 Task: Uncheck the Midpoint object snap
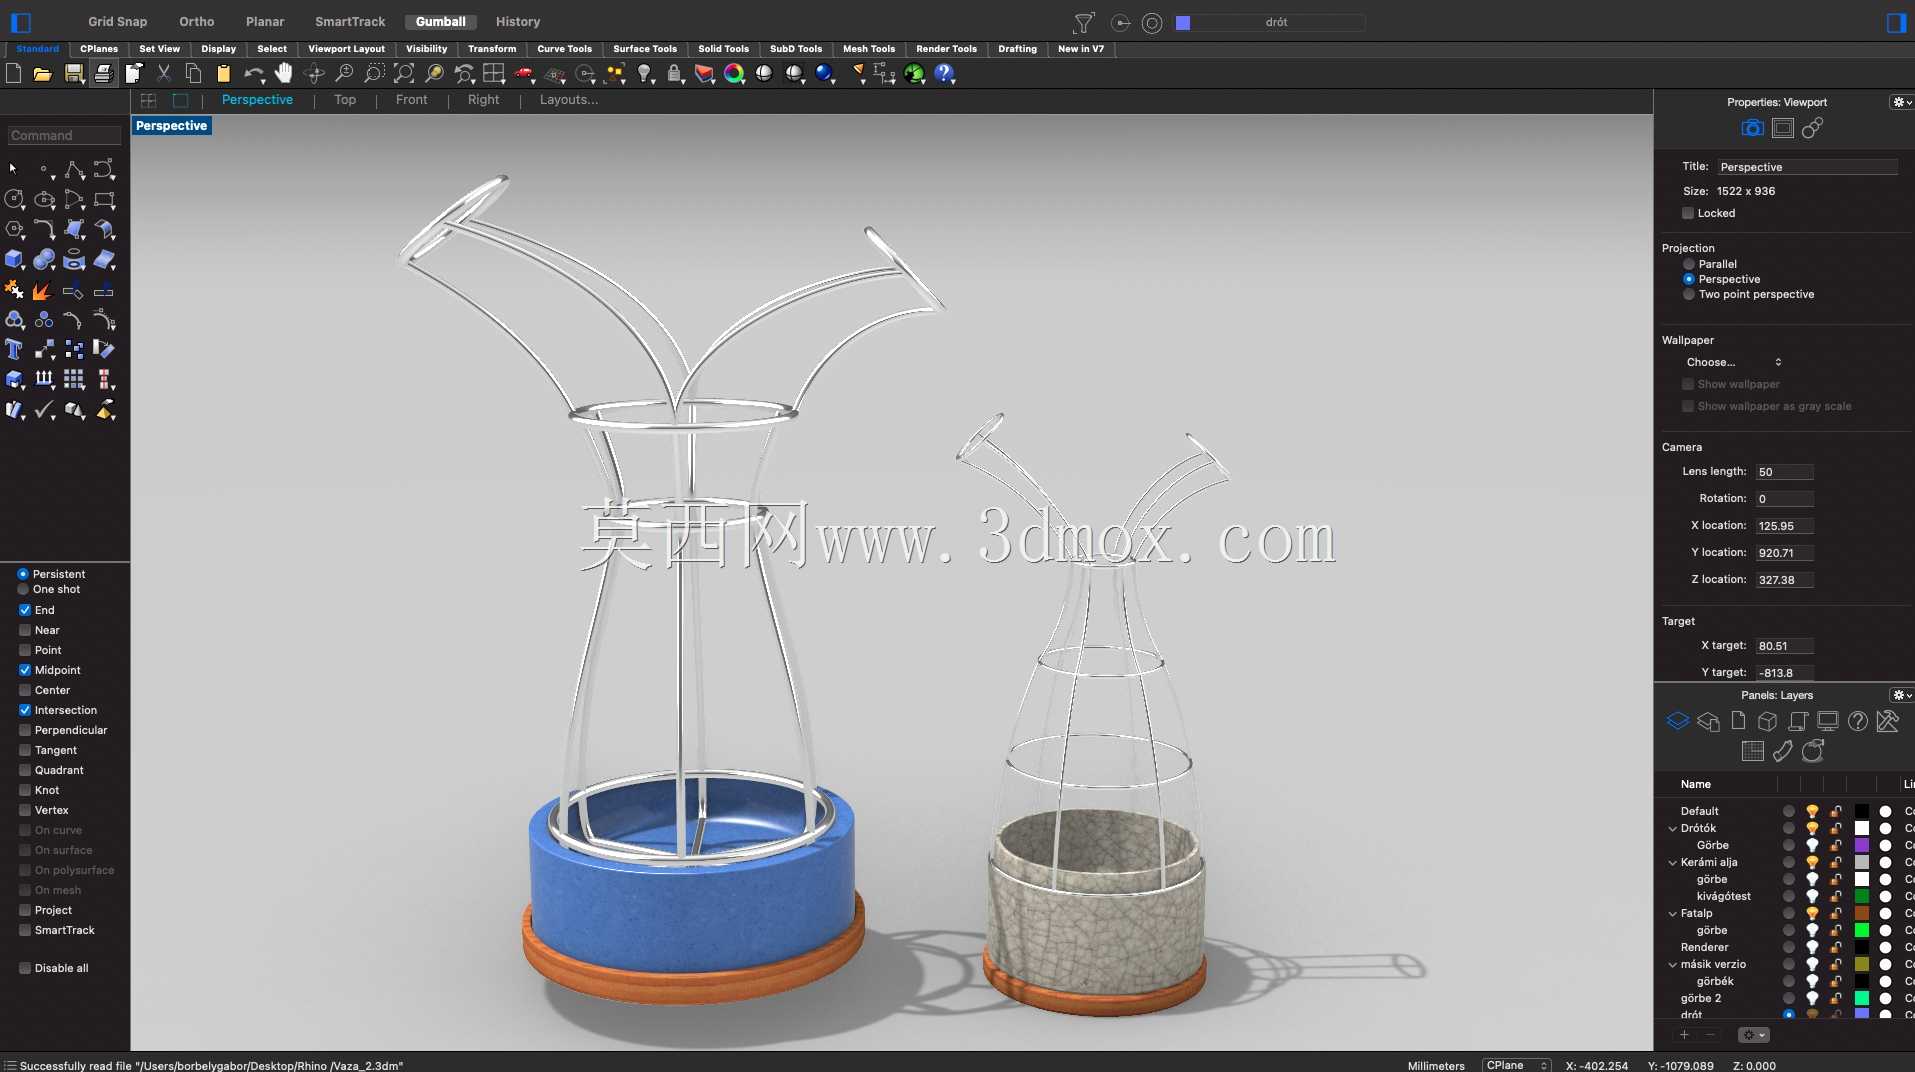tap(25, 670)
